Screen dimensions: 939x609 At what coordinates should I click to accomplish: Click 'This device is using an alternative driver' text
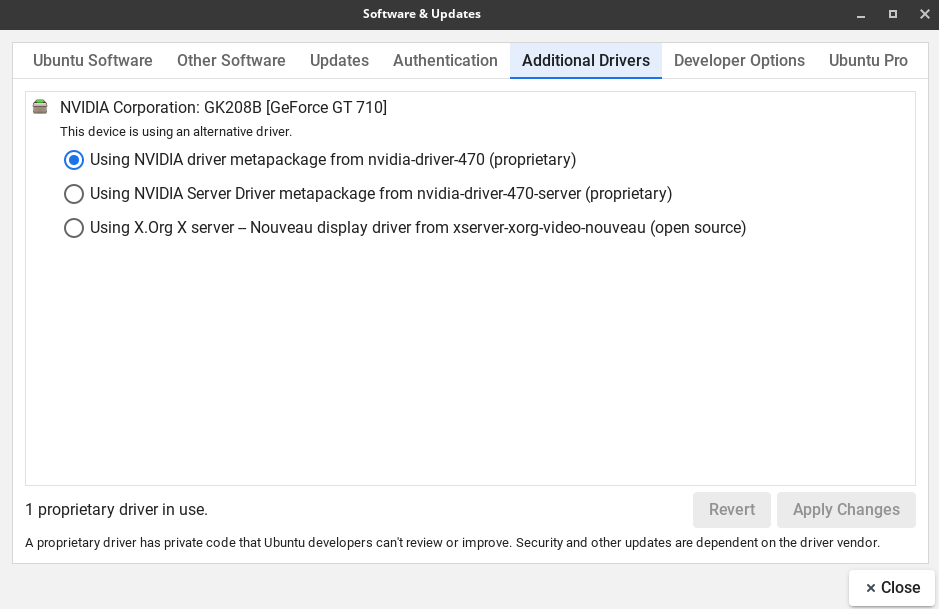[x=176, y=132]
